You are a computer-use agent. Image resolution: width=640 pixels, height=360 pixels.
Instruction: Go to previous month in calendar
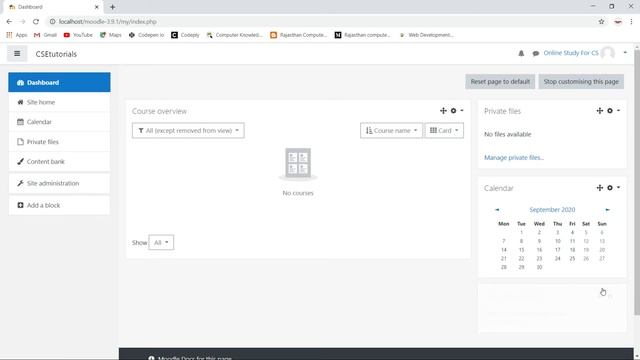click(497, 210)
